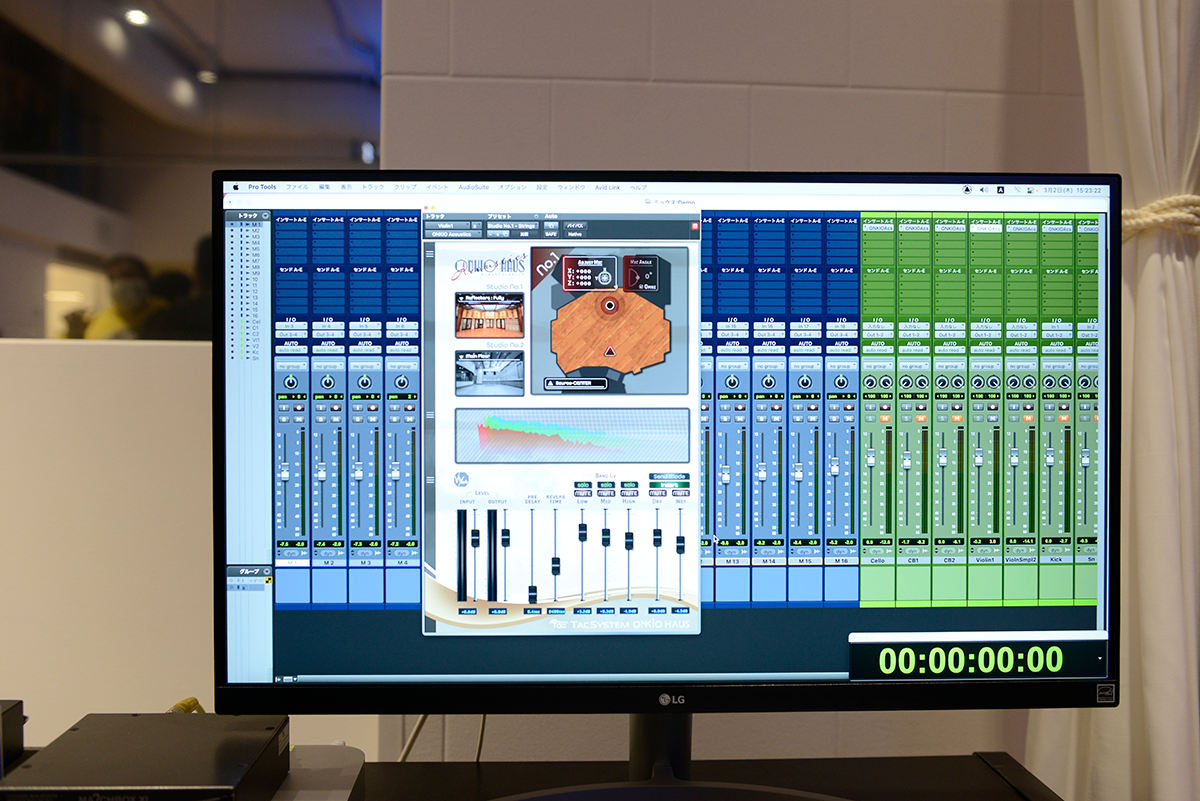This screenshot has width=1200, height=801.
Task: Select track Cel in the track list
Action: tap(256, 322)
